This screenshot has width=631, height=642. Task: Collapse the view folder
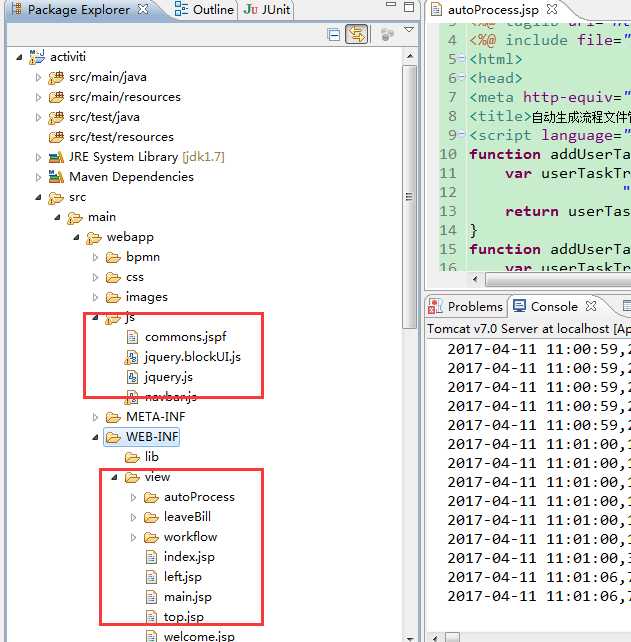pos(115,477)
